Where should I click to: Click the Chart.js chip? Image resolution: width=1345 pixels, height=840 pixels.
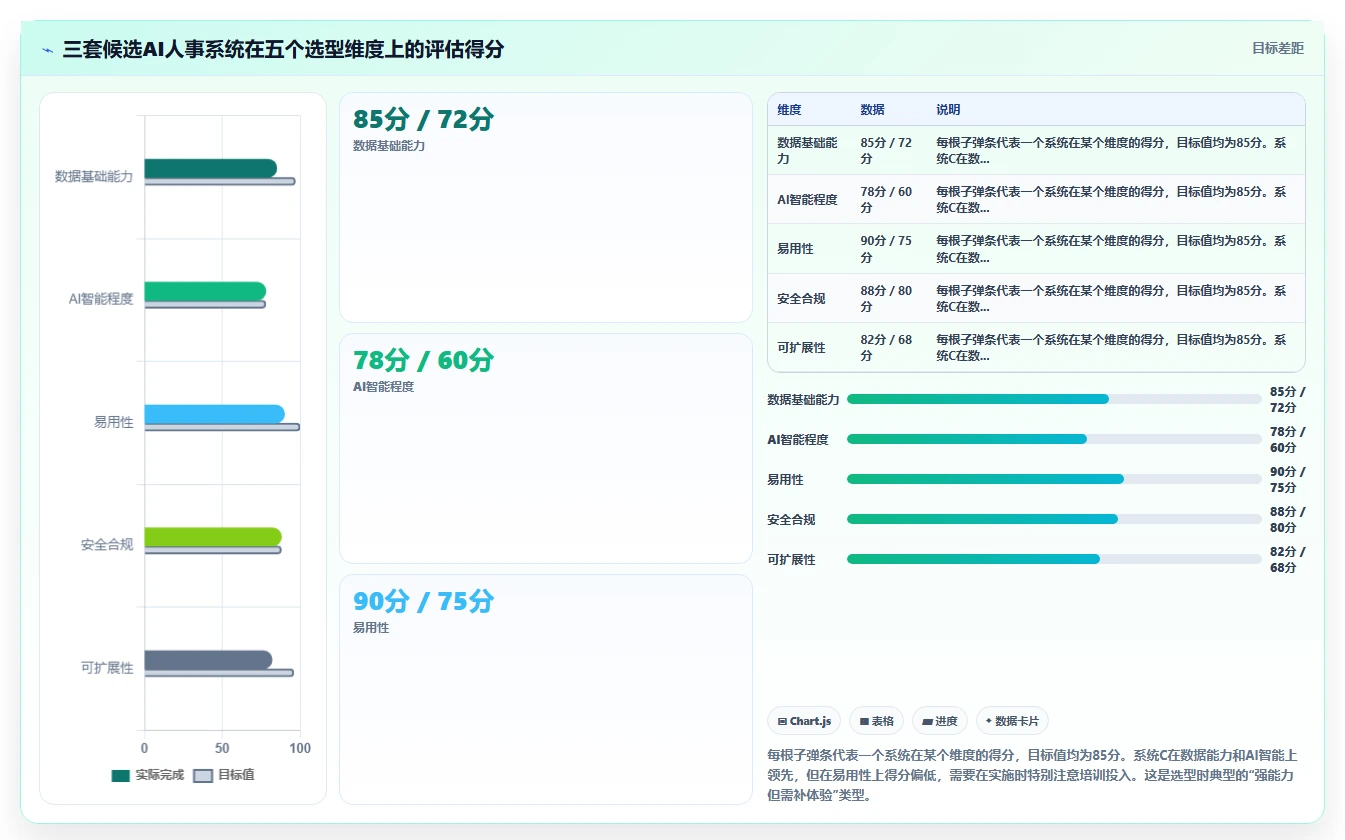click(804, 721)
